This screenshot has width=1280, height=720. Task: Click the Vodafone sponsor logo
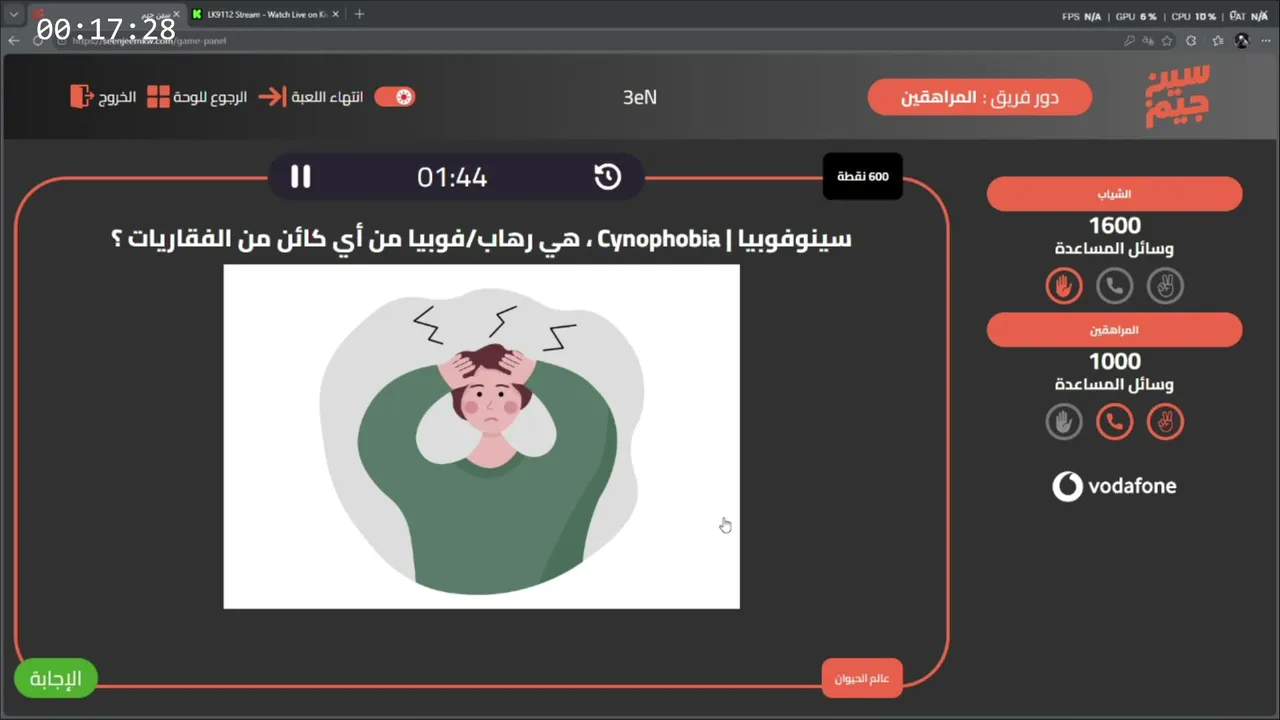[1114, 487]
